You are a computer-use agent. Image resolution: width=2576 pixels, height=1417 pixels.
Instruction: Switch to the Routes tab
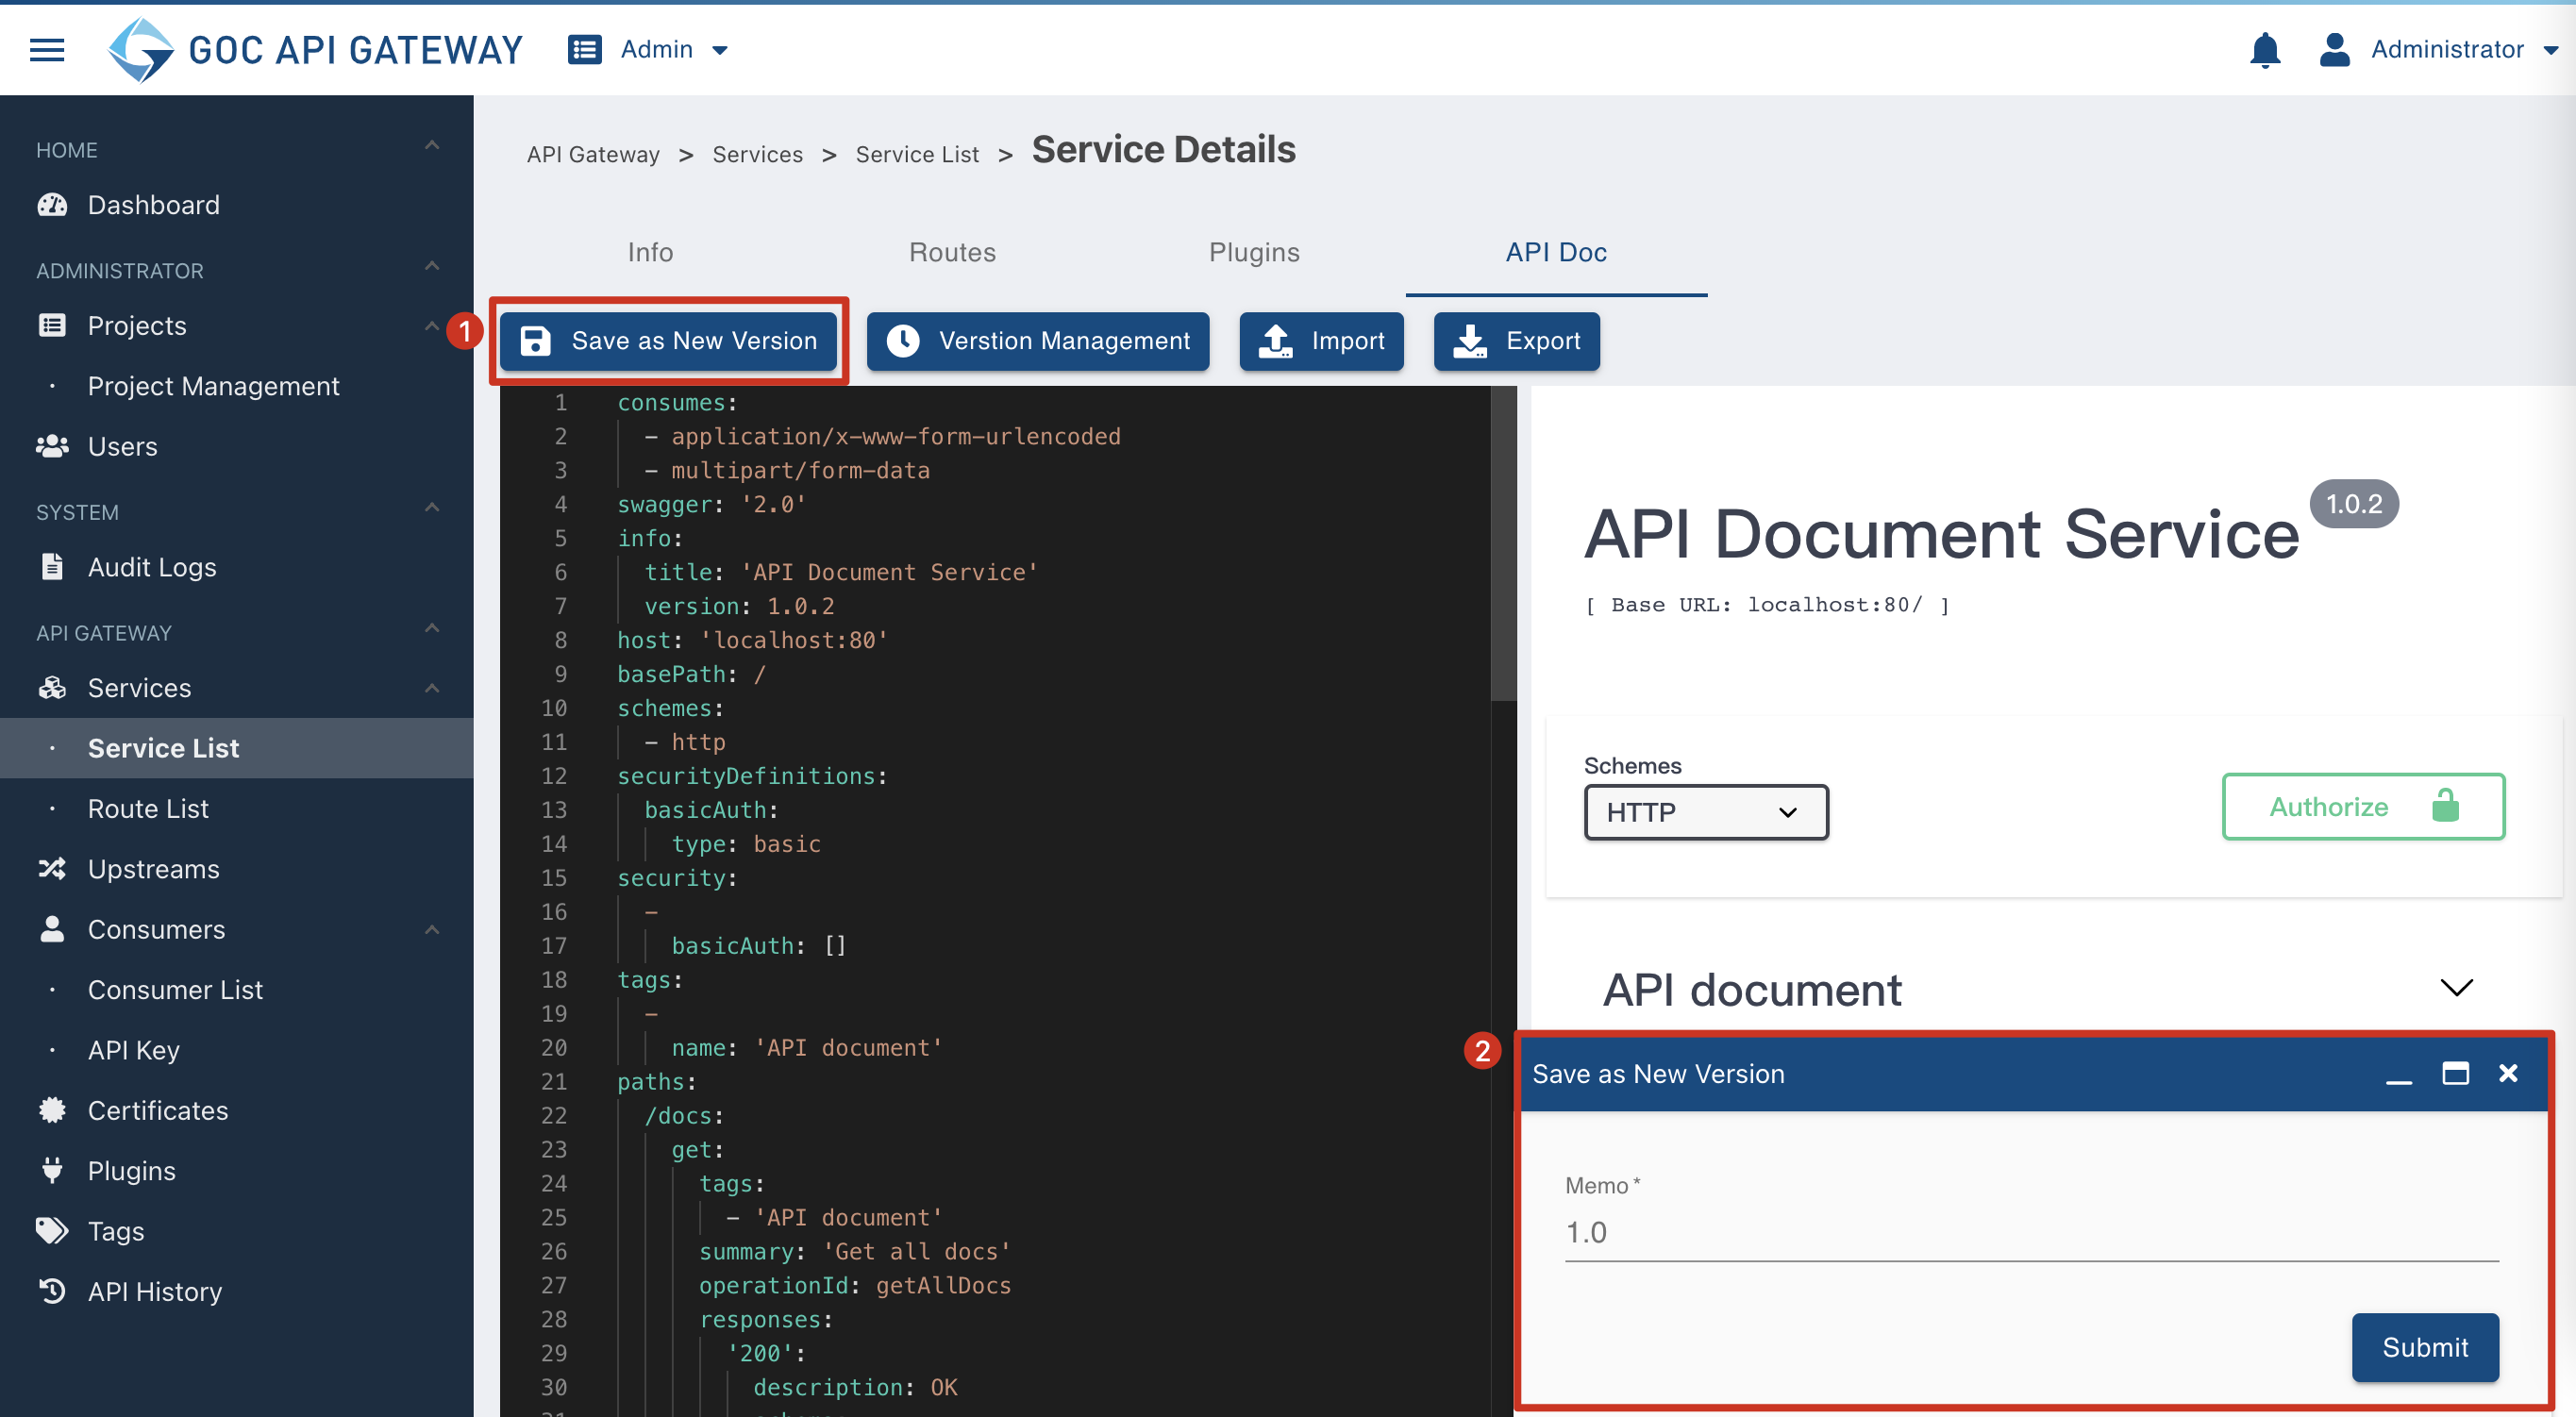952,253
